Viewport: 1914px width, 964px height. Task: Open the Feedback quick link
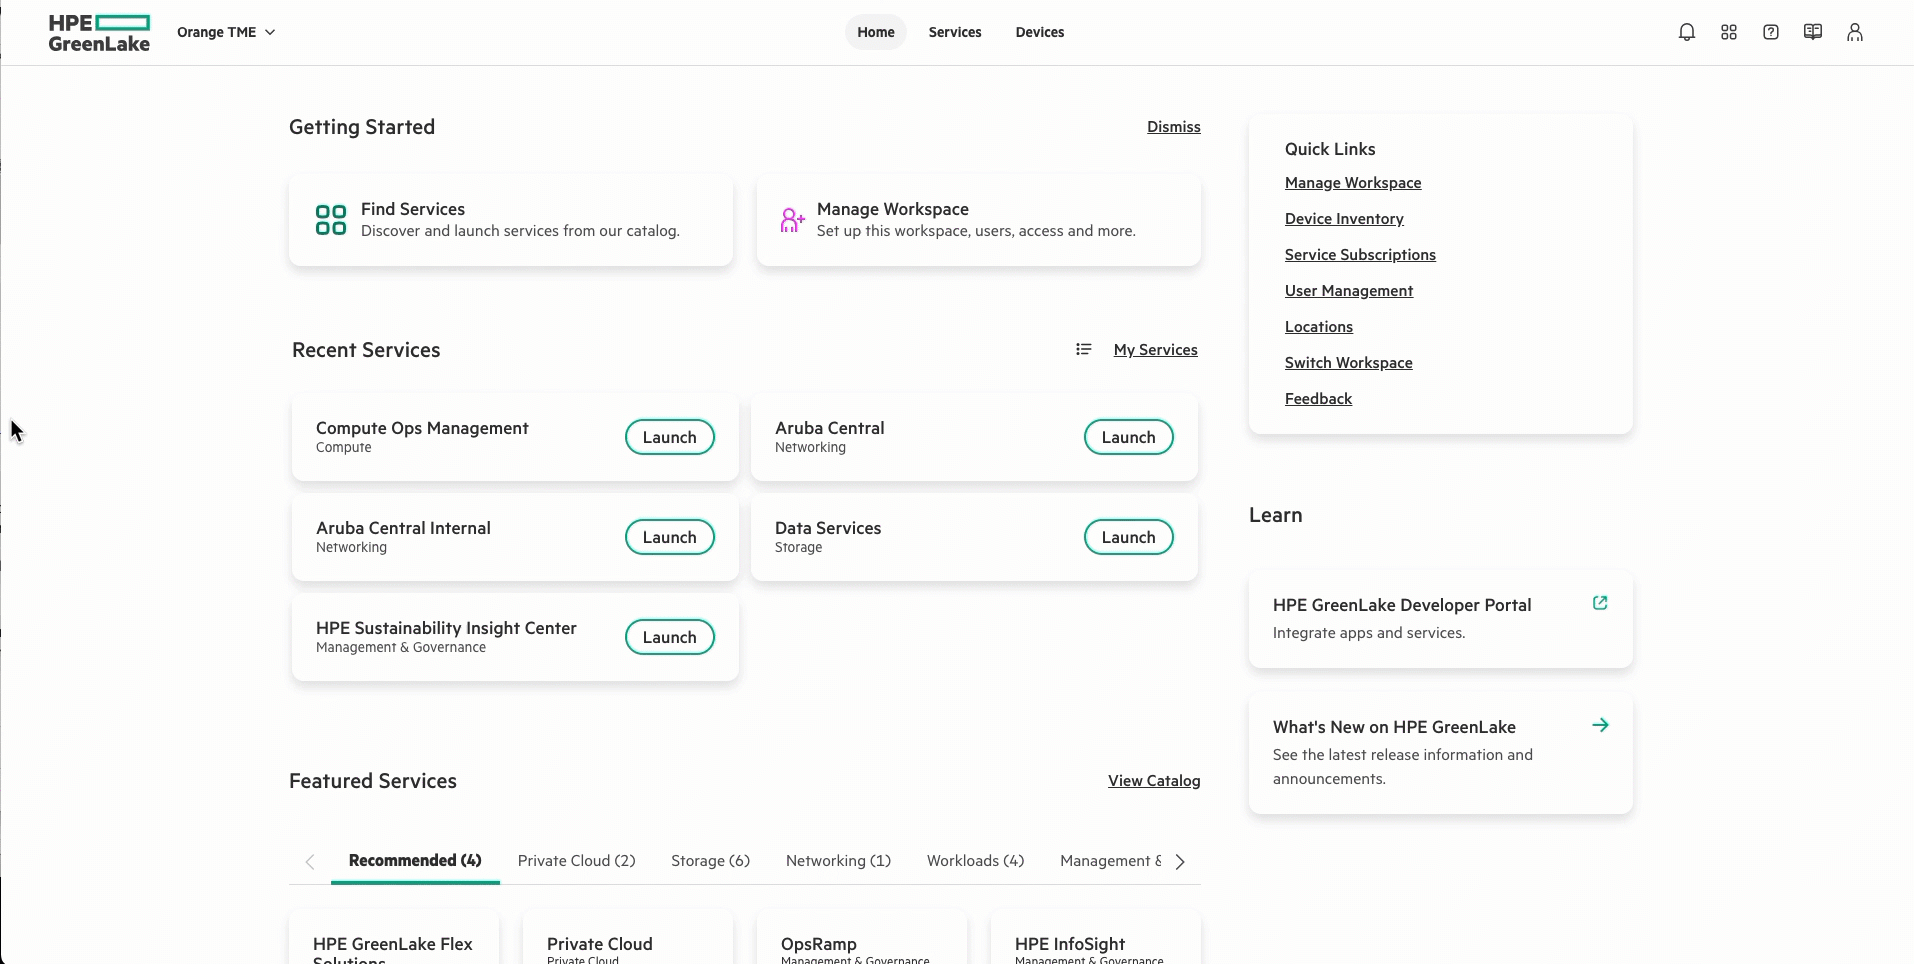[x=1318, y=399]
